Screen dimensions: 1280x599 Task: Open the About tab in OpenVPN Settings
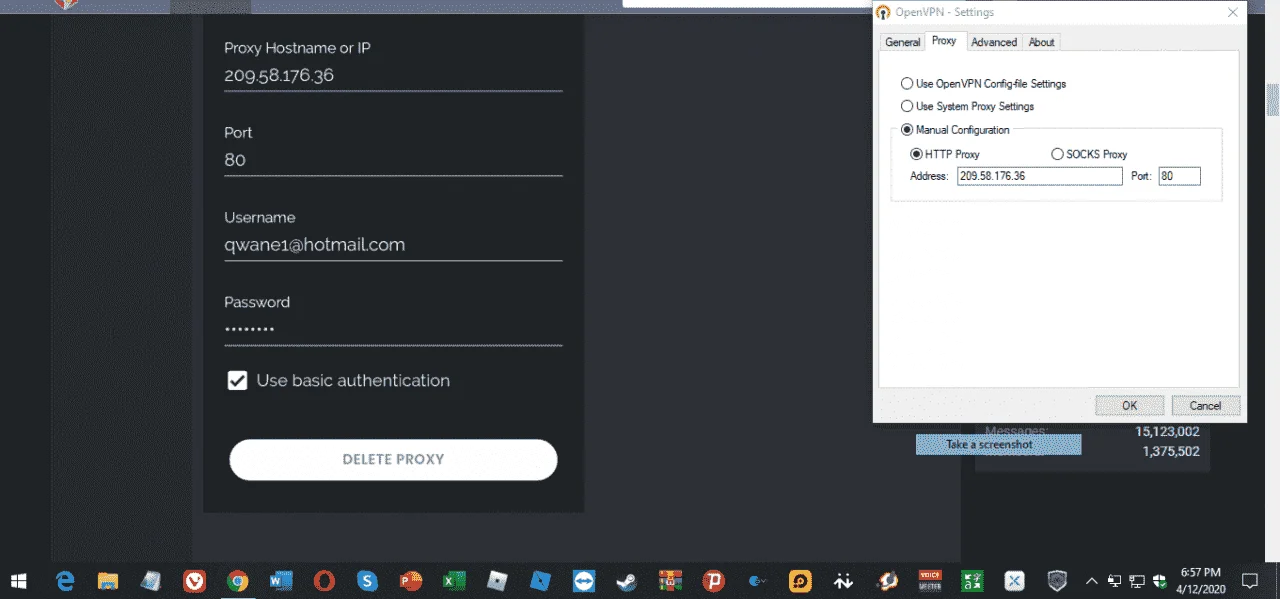pos(1041,42)
